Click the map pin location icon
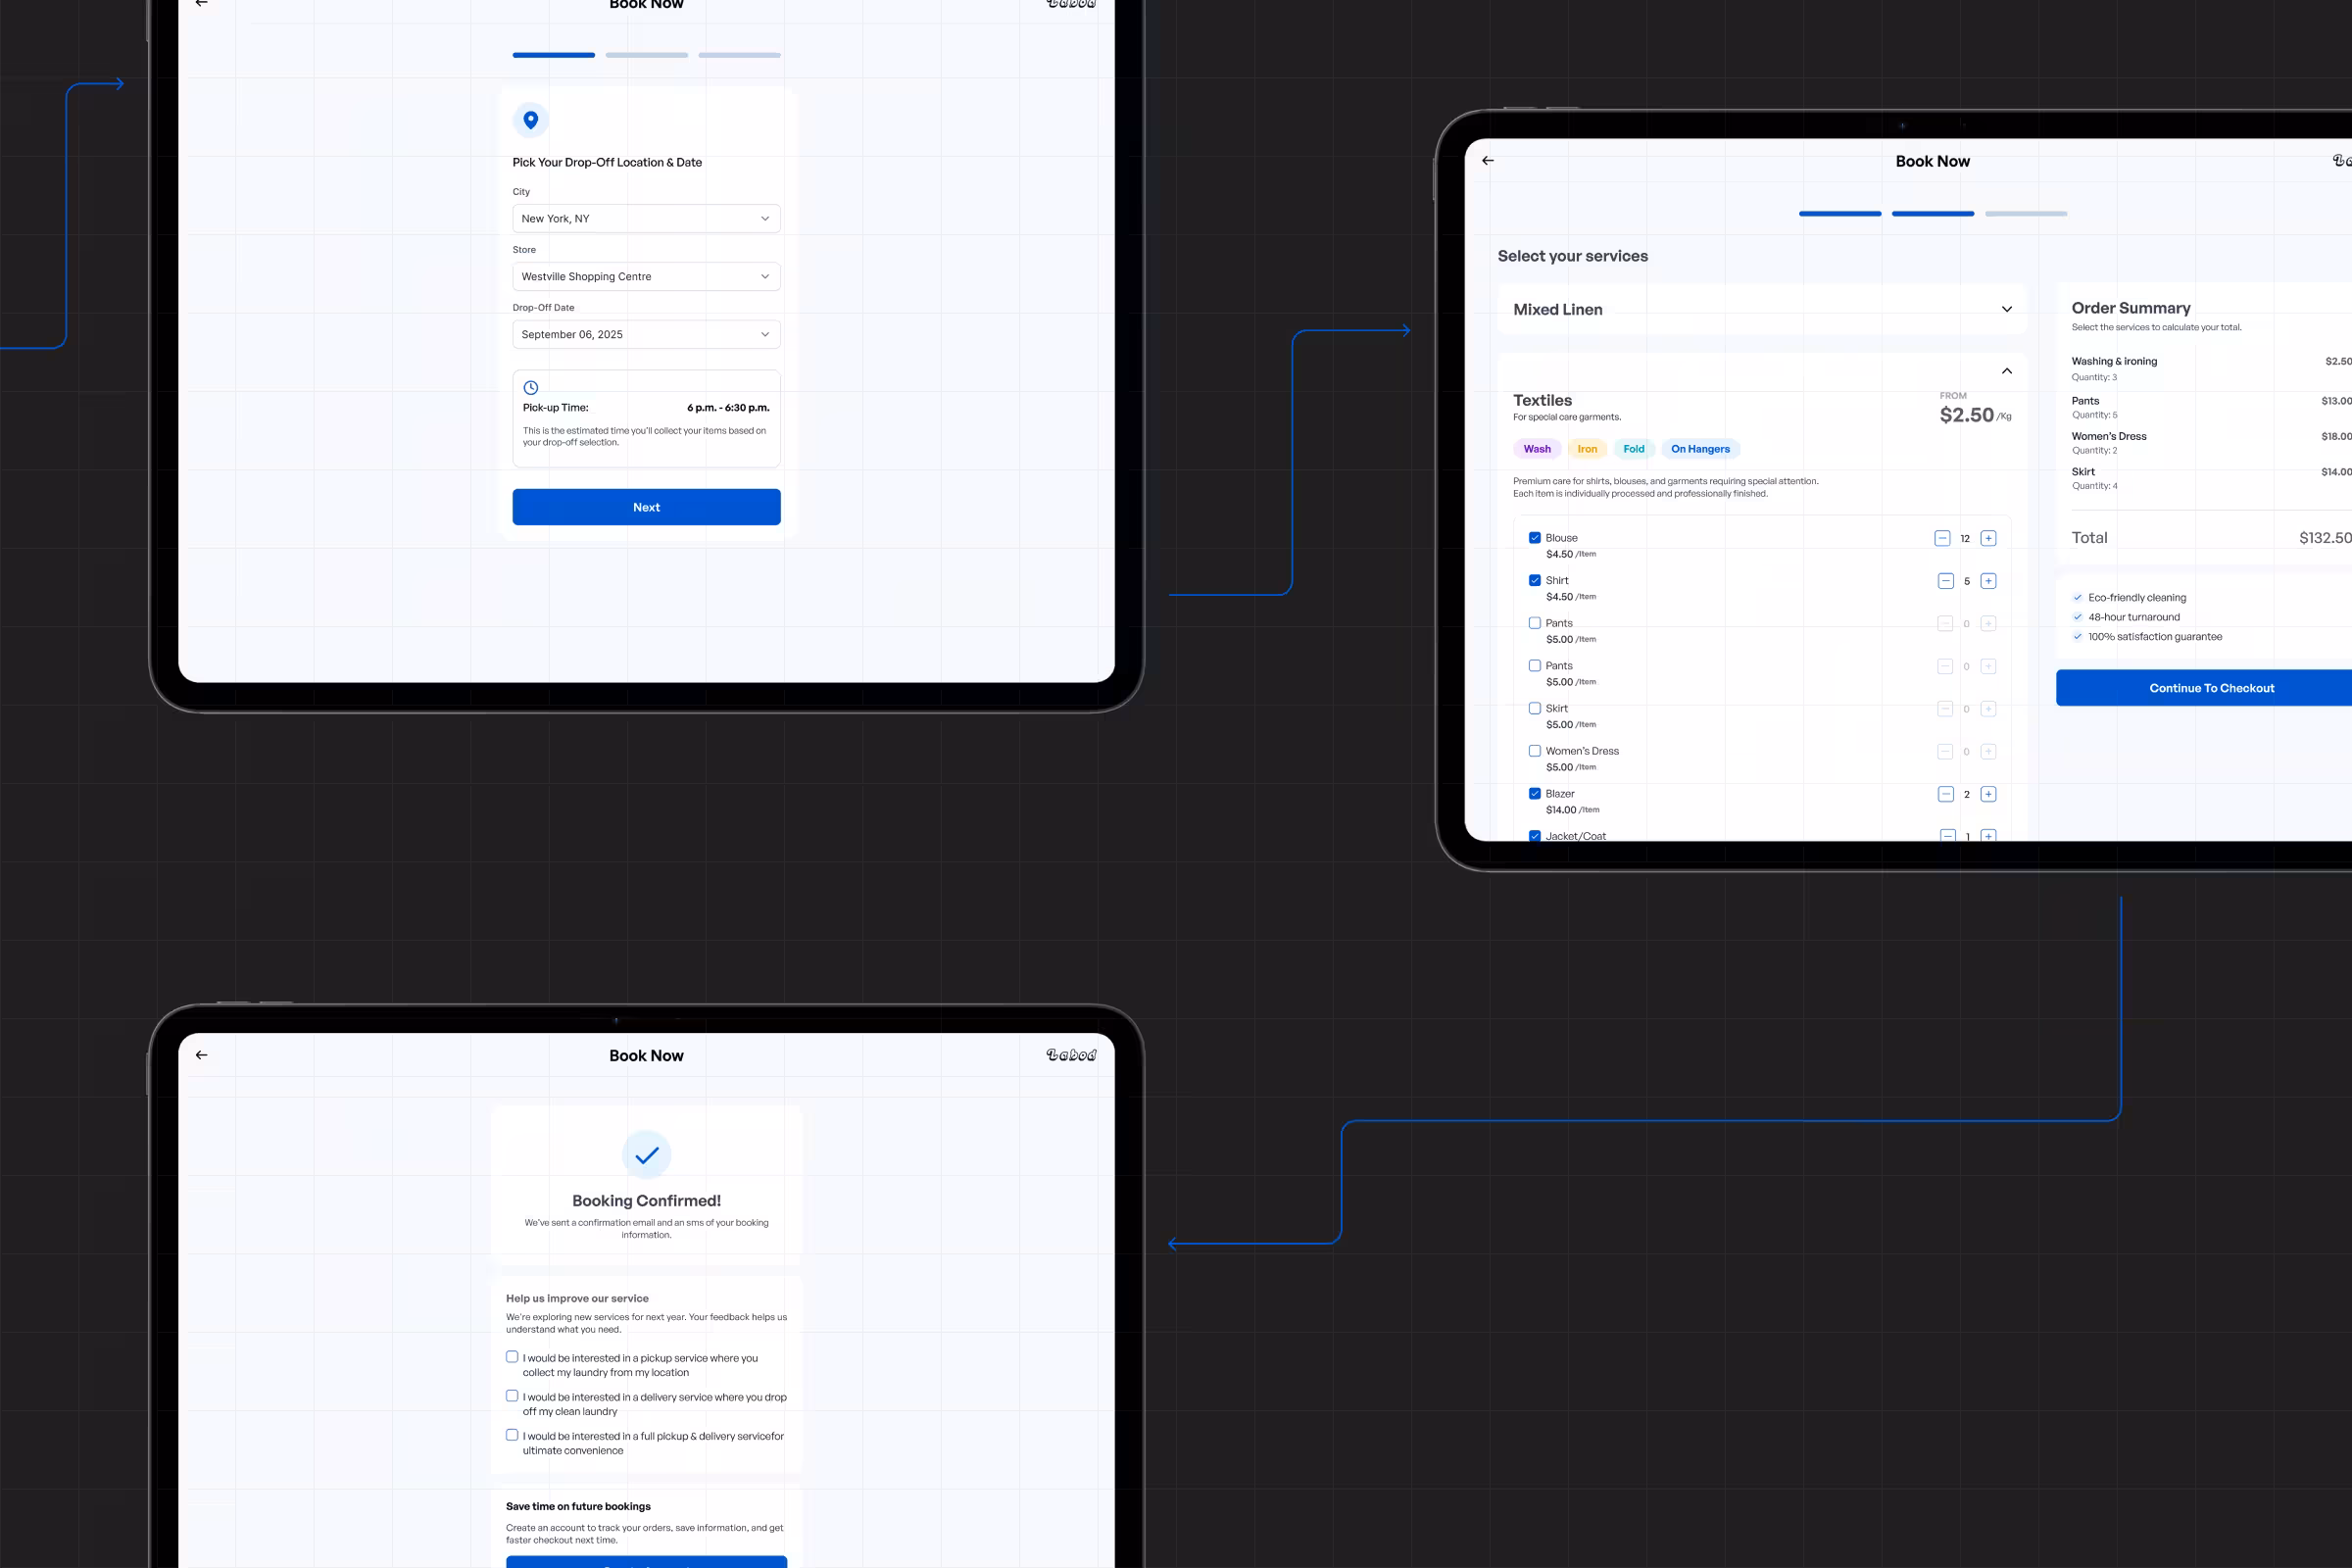The image size is (2352, 1568). (531, 120)
